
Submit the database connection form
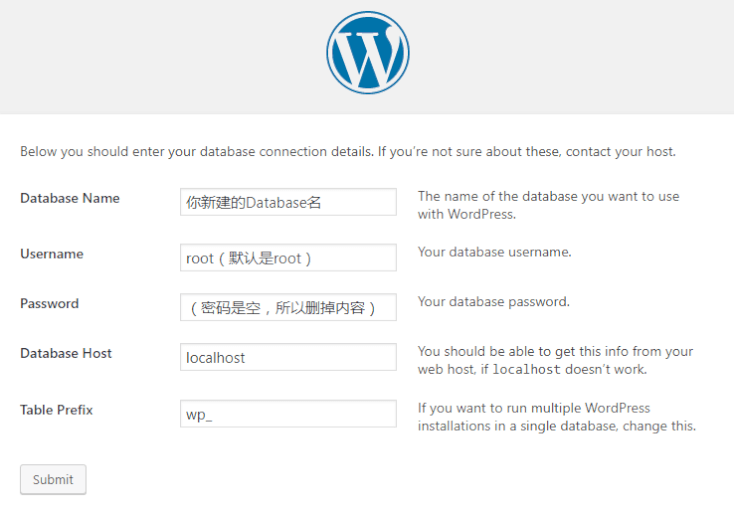[x=53, y=479]
